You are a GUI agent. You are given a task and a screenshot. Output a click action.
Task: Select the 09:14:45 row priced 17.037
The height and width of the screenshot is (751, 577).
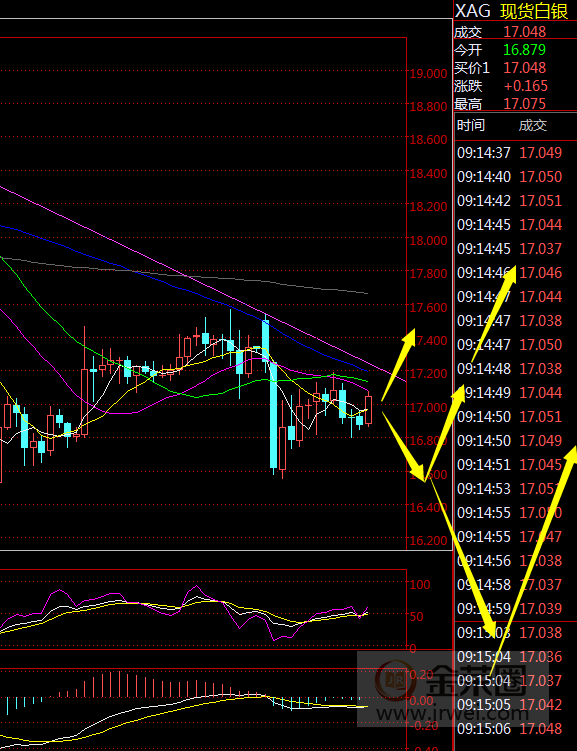point(516,249)
